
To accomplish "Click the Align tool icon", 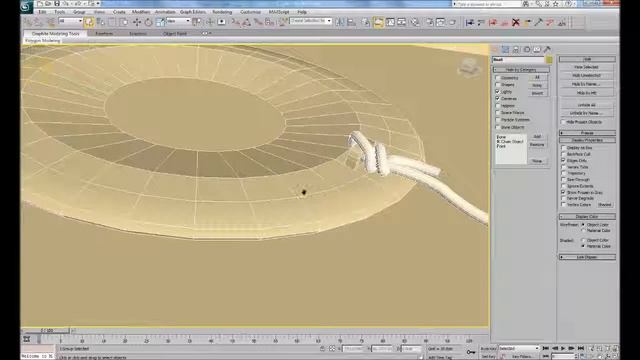I will (x=351, y=22).
